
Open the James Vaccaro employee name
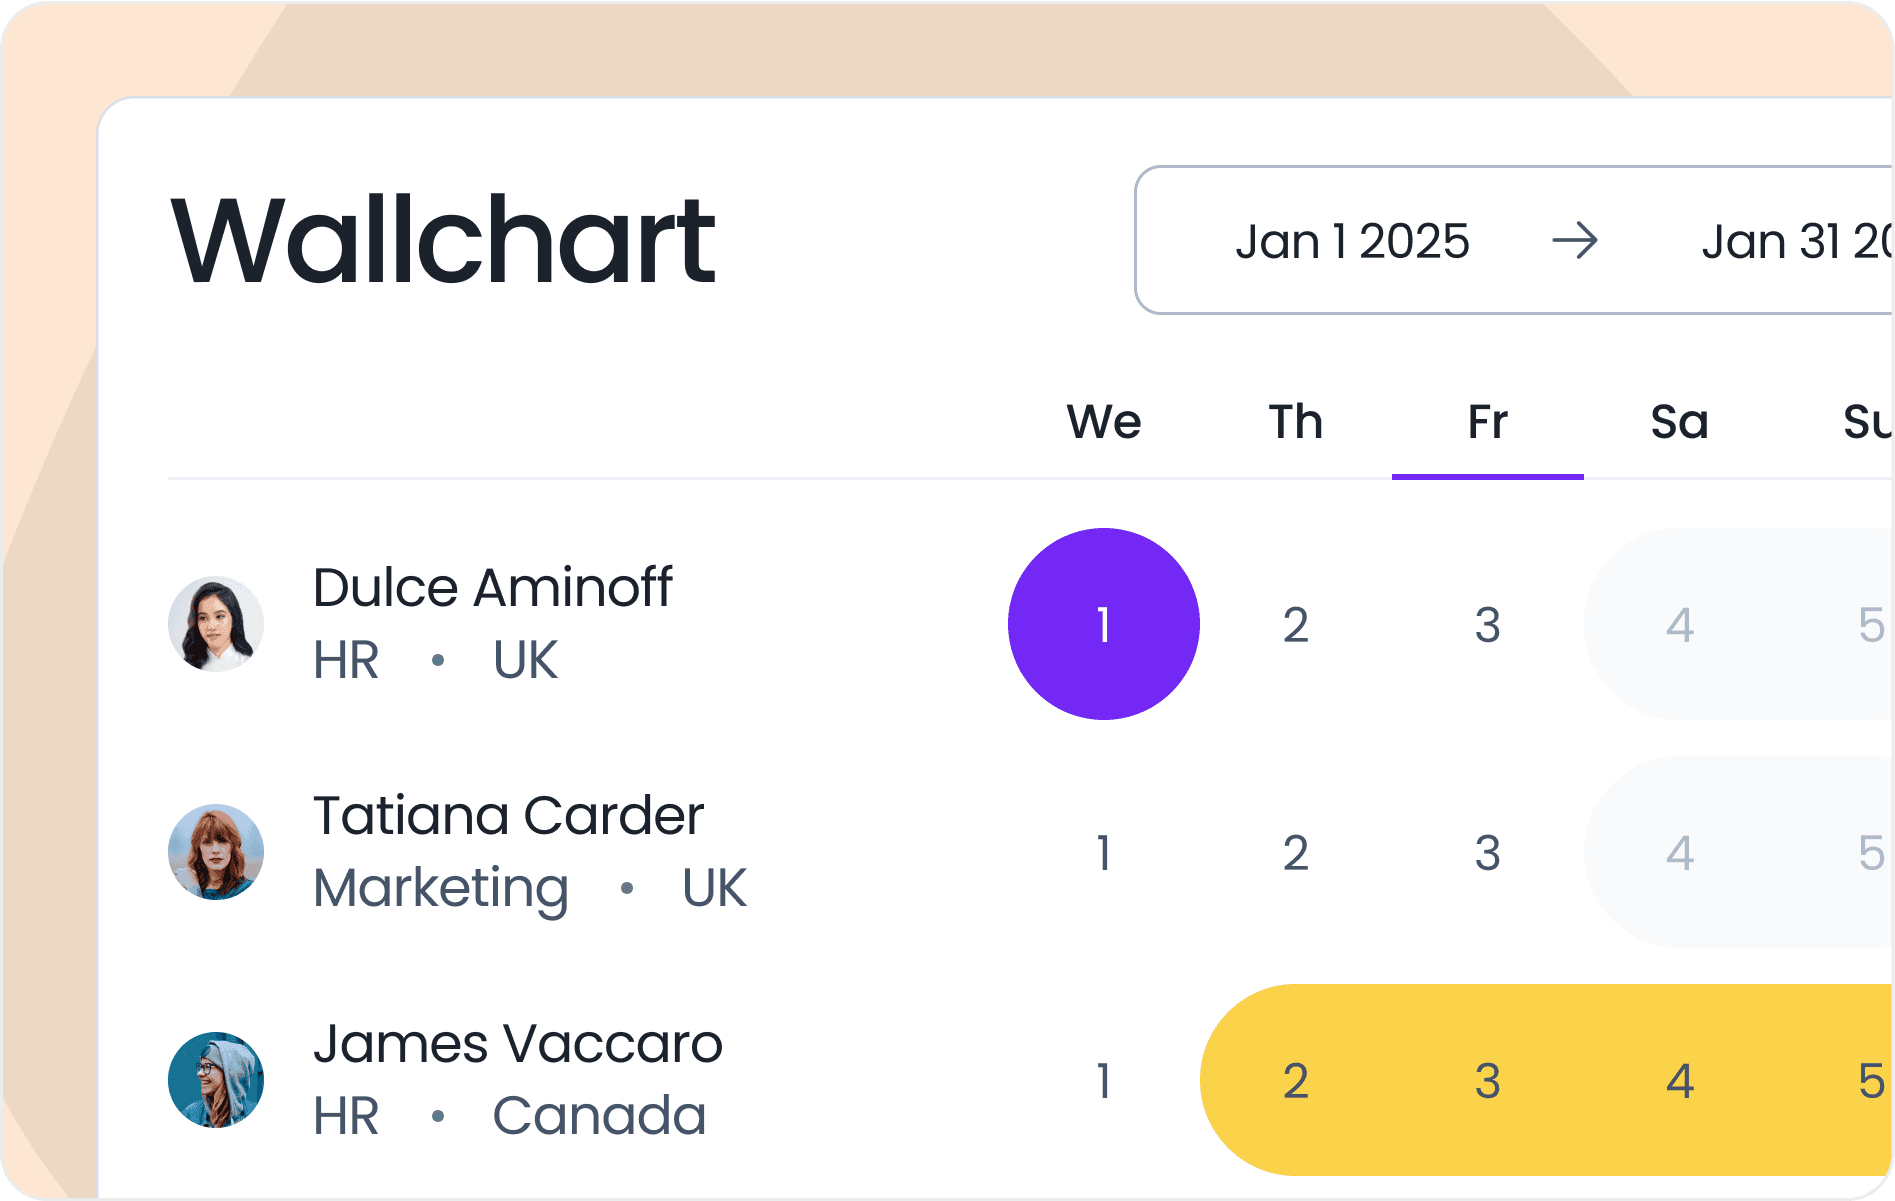pos(518,1044)
